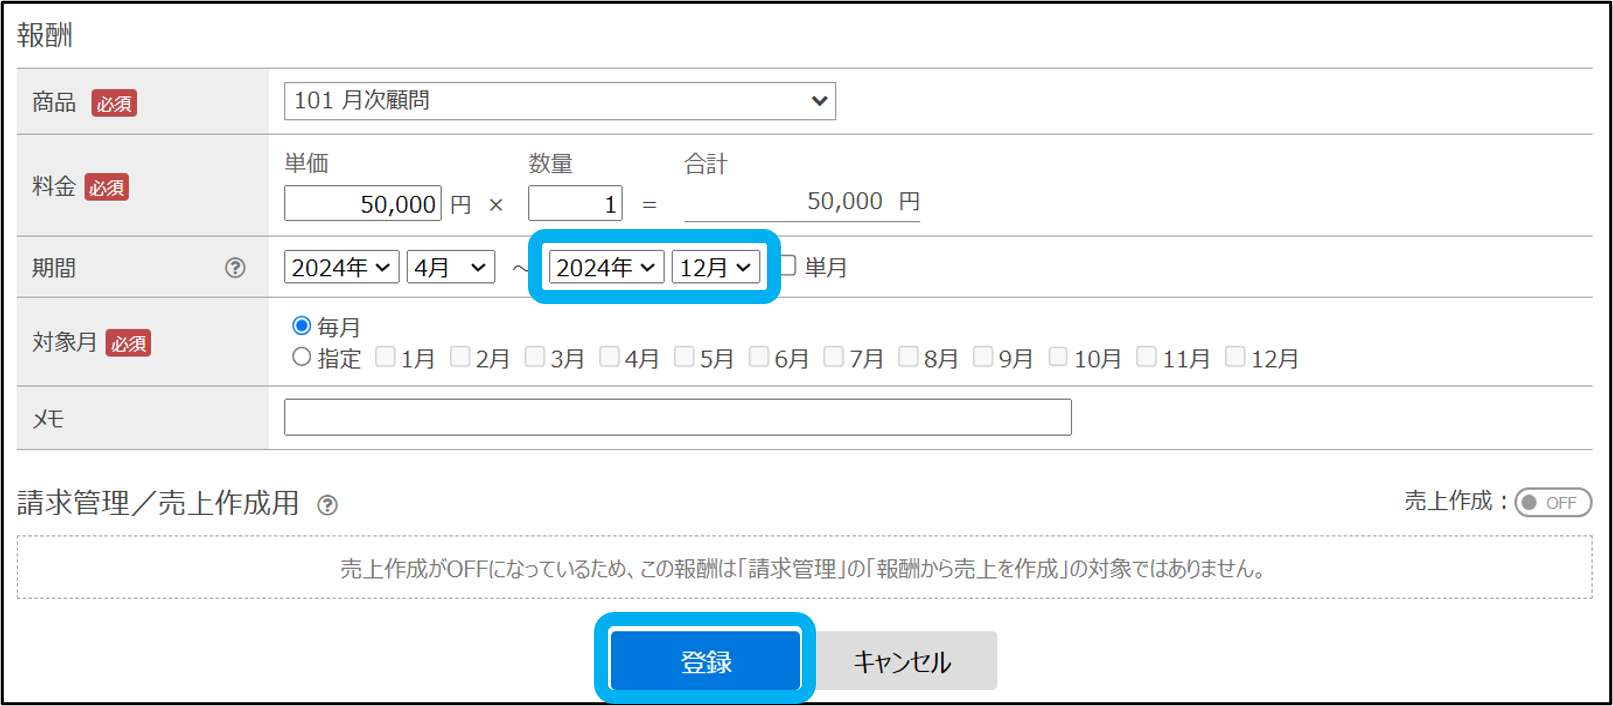The width and height of the screenshot is (1613, 706).
Task: Check the 9月 target month checkbox
Action: pyautogui.click(x=983, y=357)
